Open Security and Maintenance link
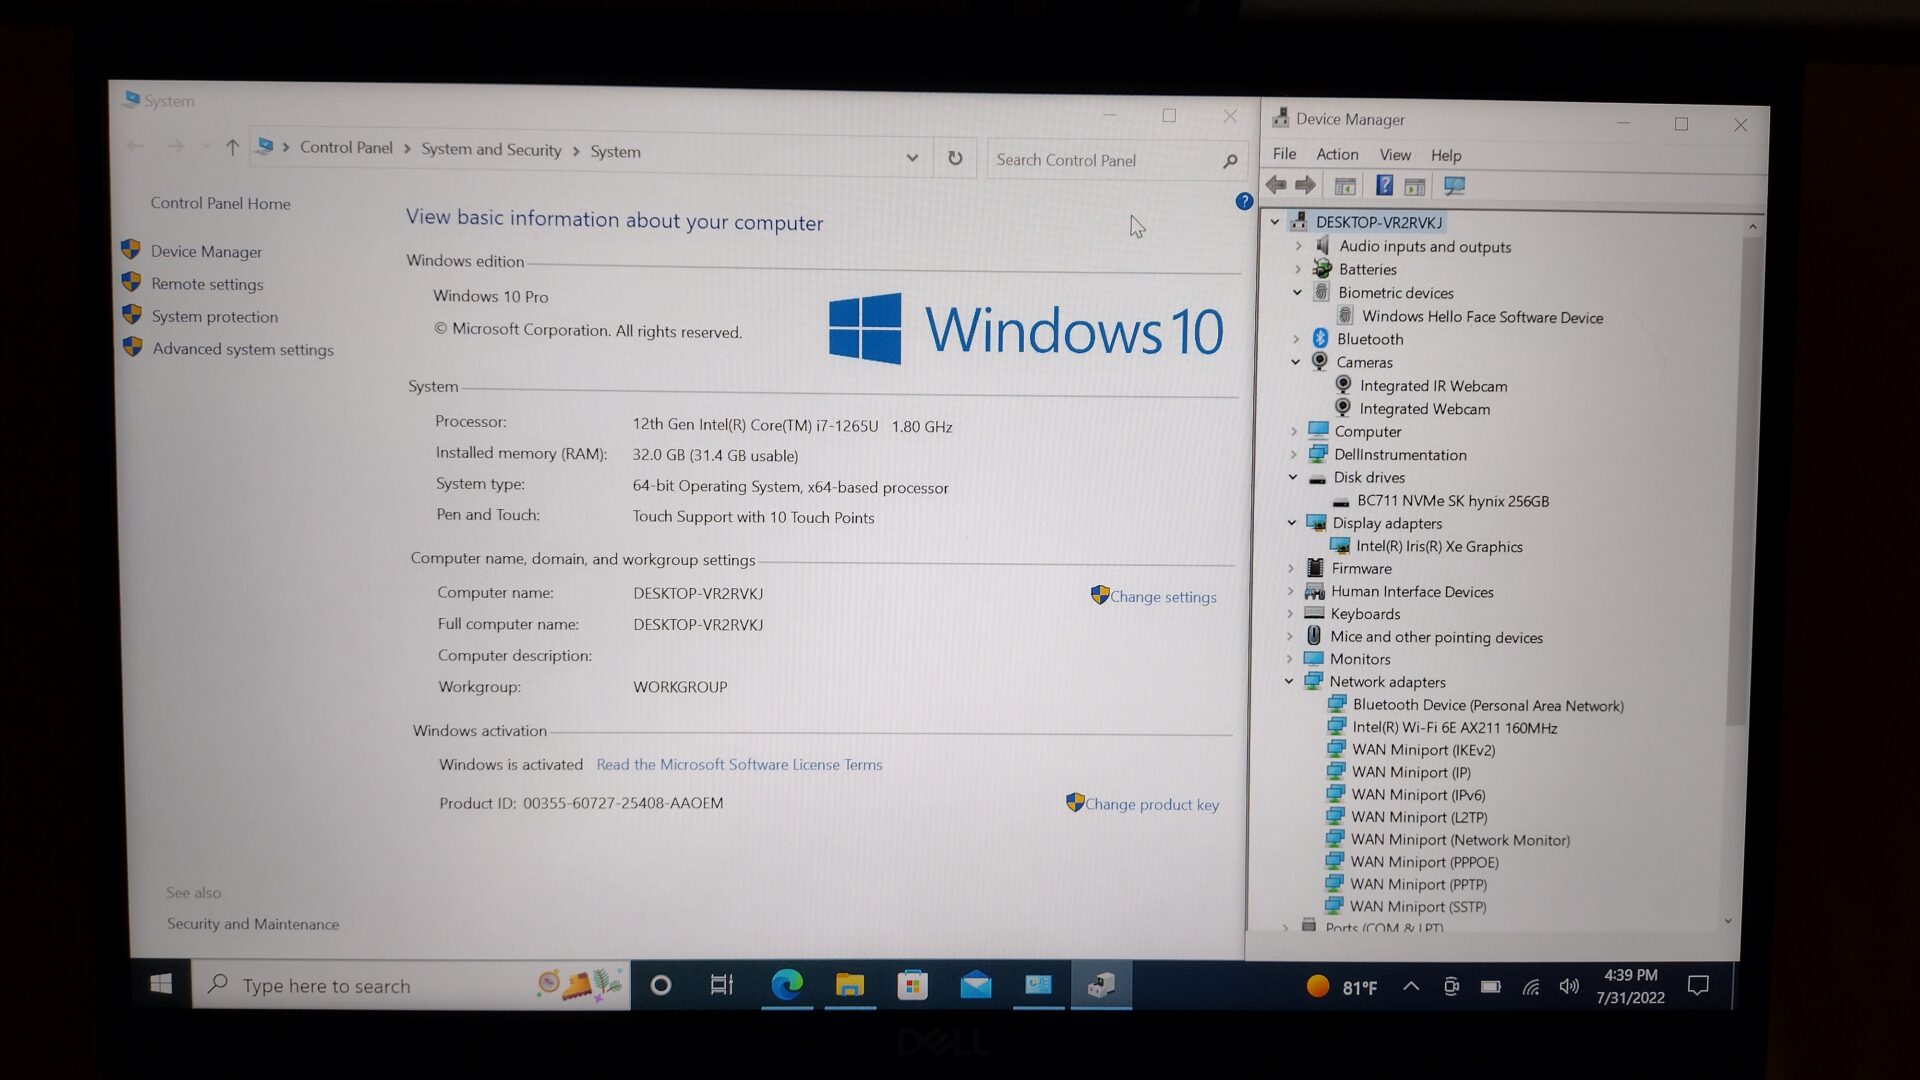This screenshot has width=1920, height=1080. [x=253, y=924]
